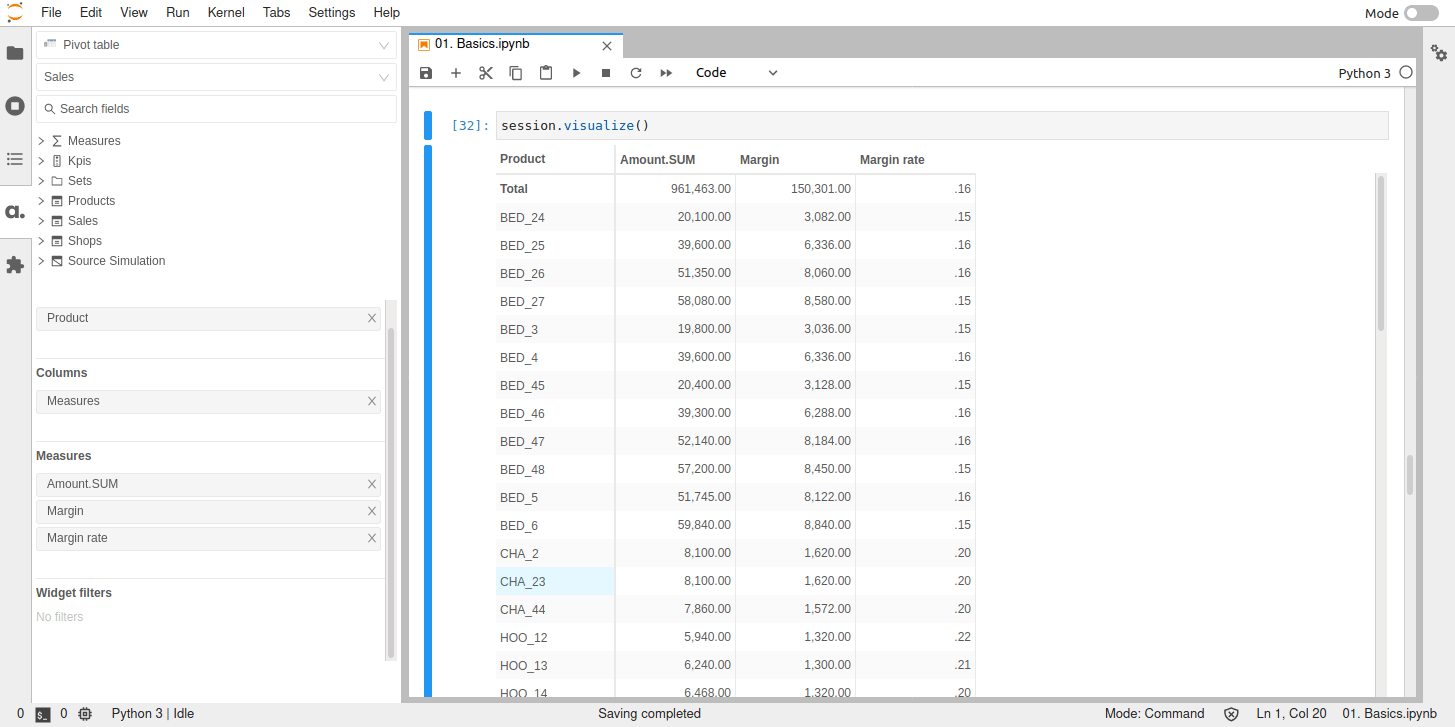
Task: Insert a cell below with plus icon
Action: coord(456,73)
